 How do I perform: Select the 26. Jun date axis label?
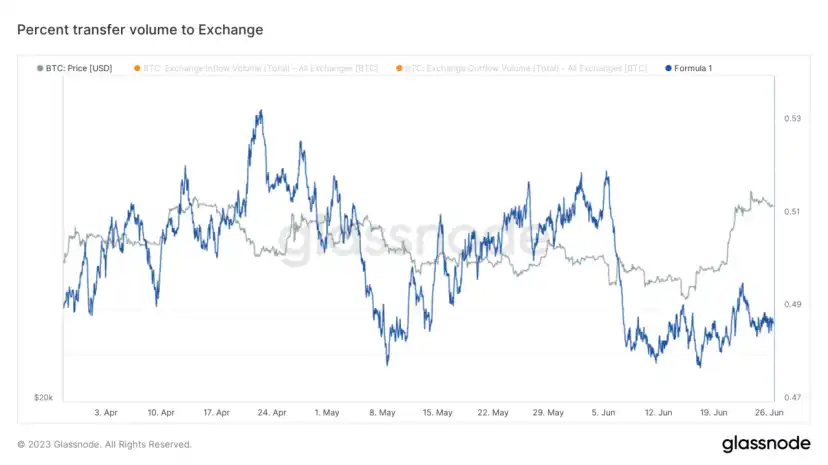pyautogui.click(x=769, y=412)
